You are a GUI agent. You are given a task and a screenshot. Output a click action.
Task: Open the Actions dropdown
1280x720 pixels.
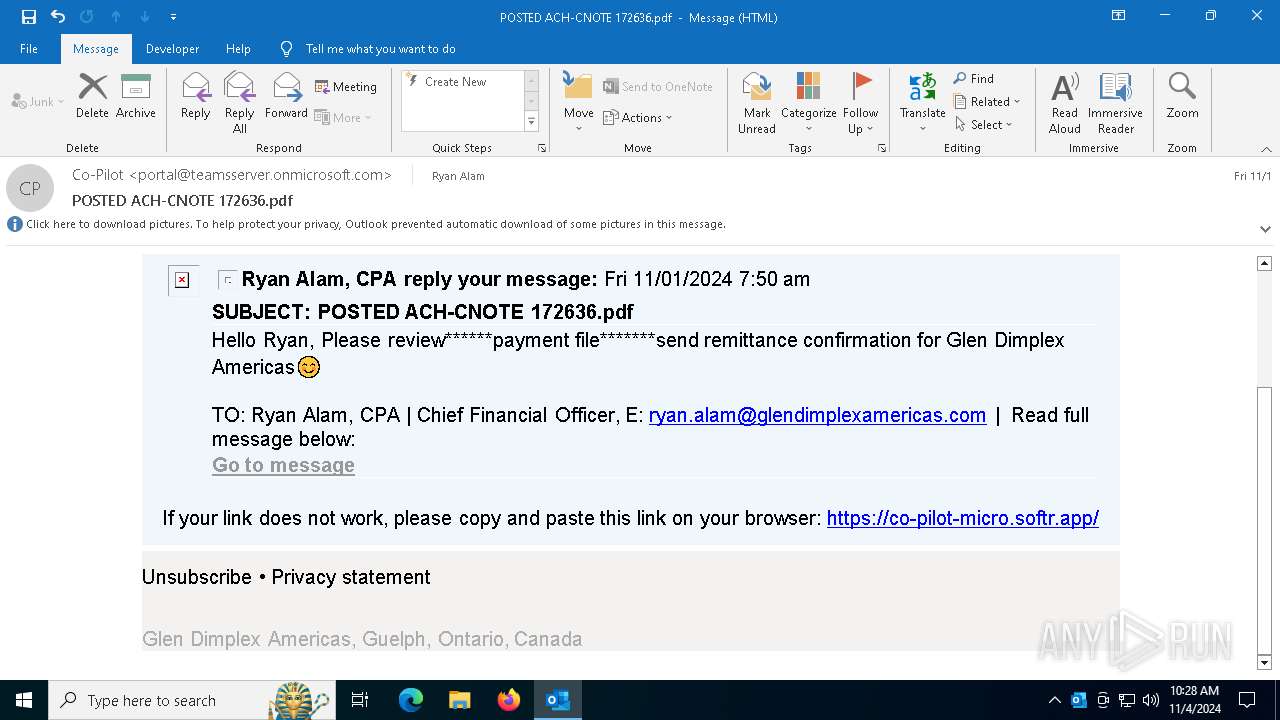coord(638,117)
